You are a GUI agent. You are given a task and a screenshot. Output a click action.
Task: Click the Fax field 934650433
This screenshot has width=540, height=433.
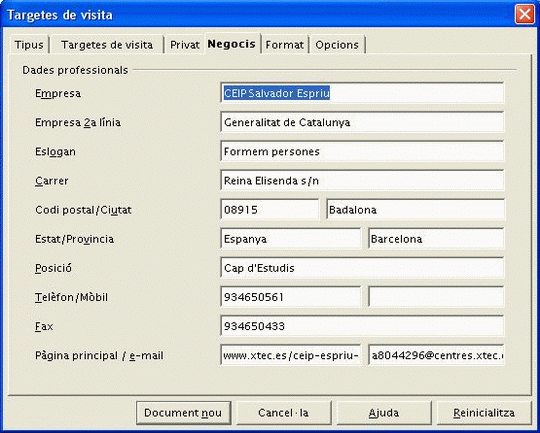pos(362,326)
